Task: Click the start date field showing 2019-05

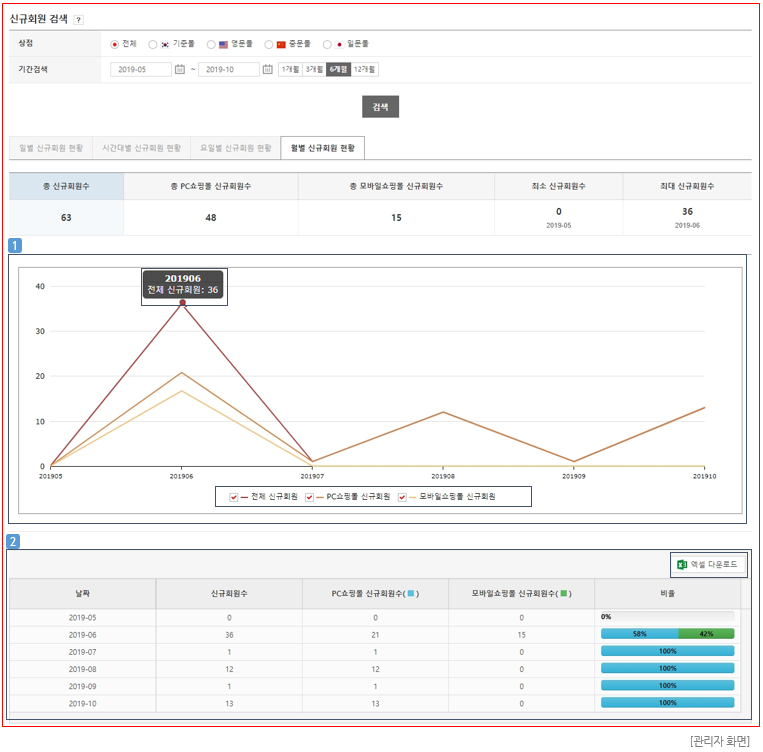Action: [x=141, y=70]
